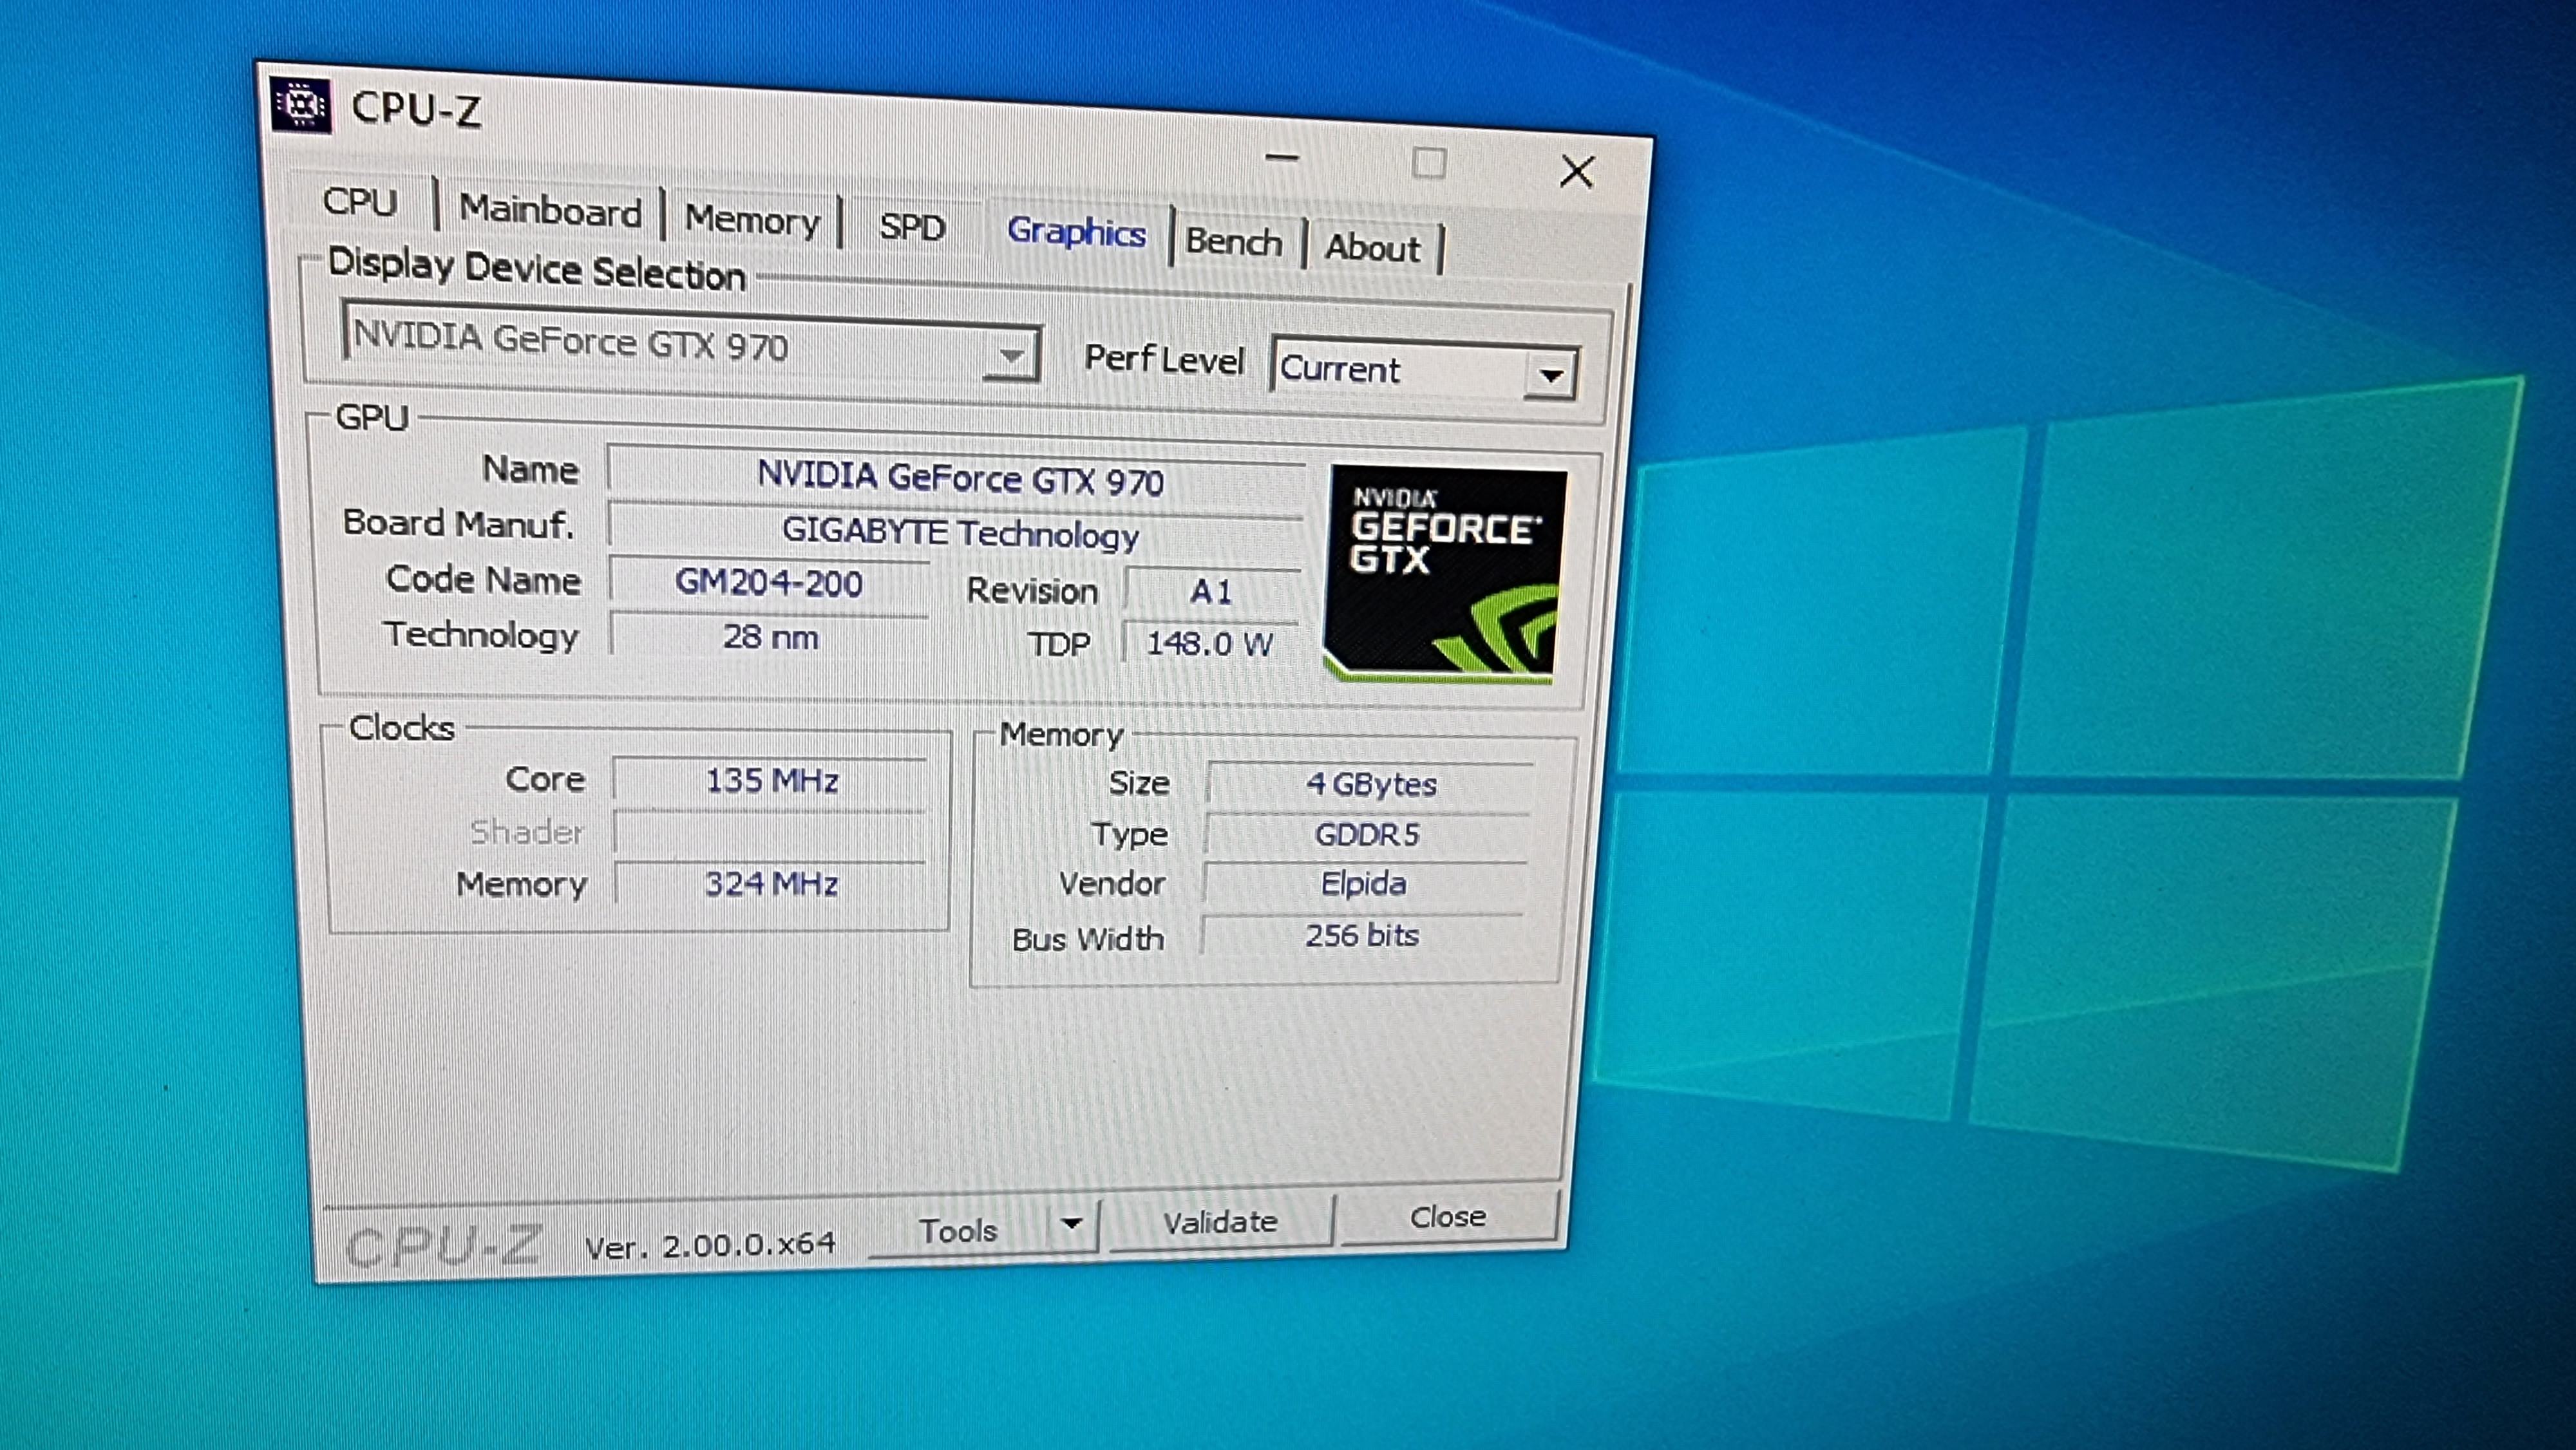Minimize the CPU-Z window
This screenshot has height=1450, width=2576.
pyautogui.click(x=1281, y=157)
